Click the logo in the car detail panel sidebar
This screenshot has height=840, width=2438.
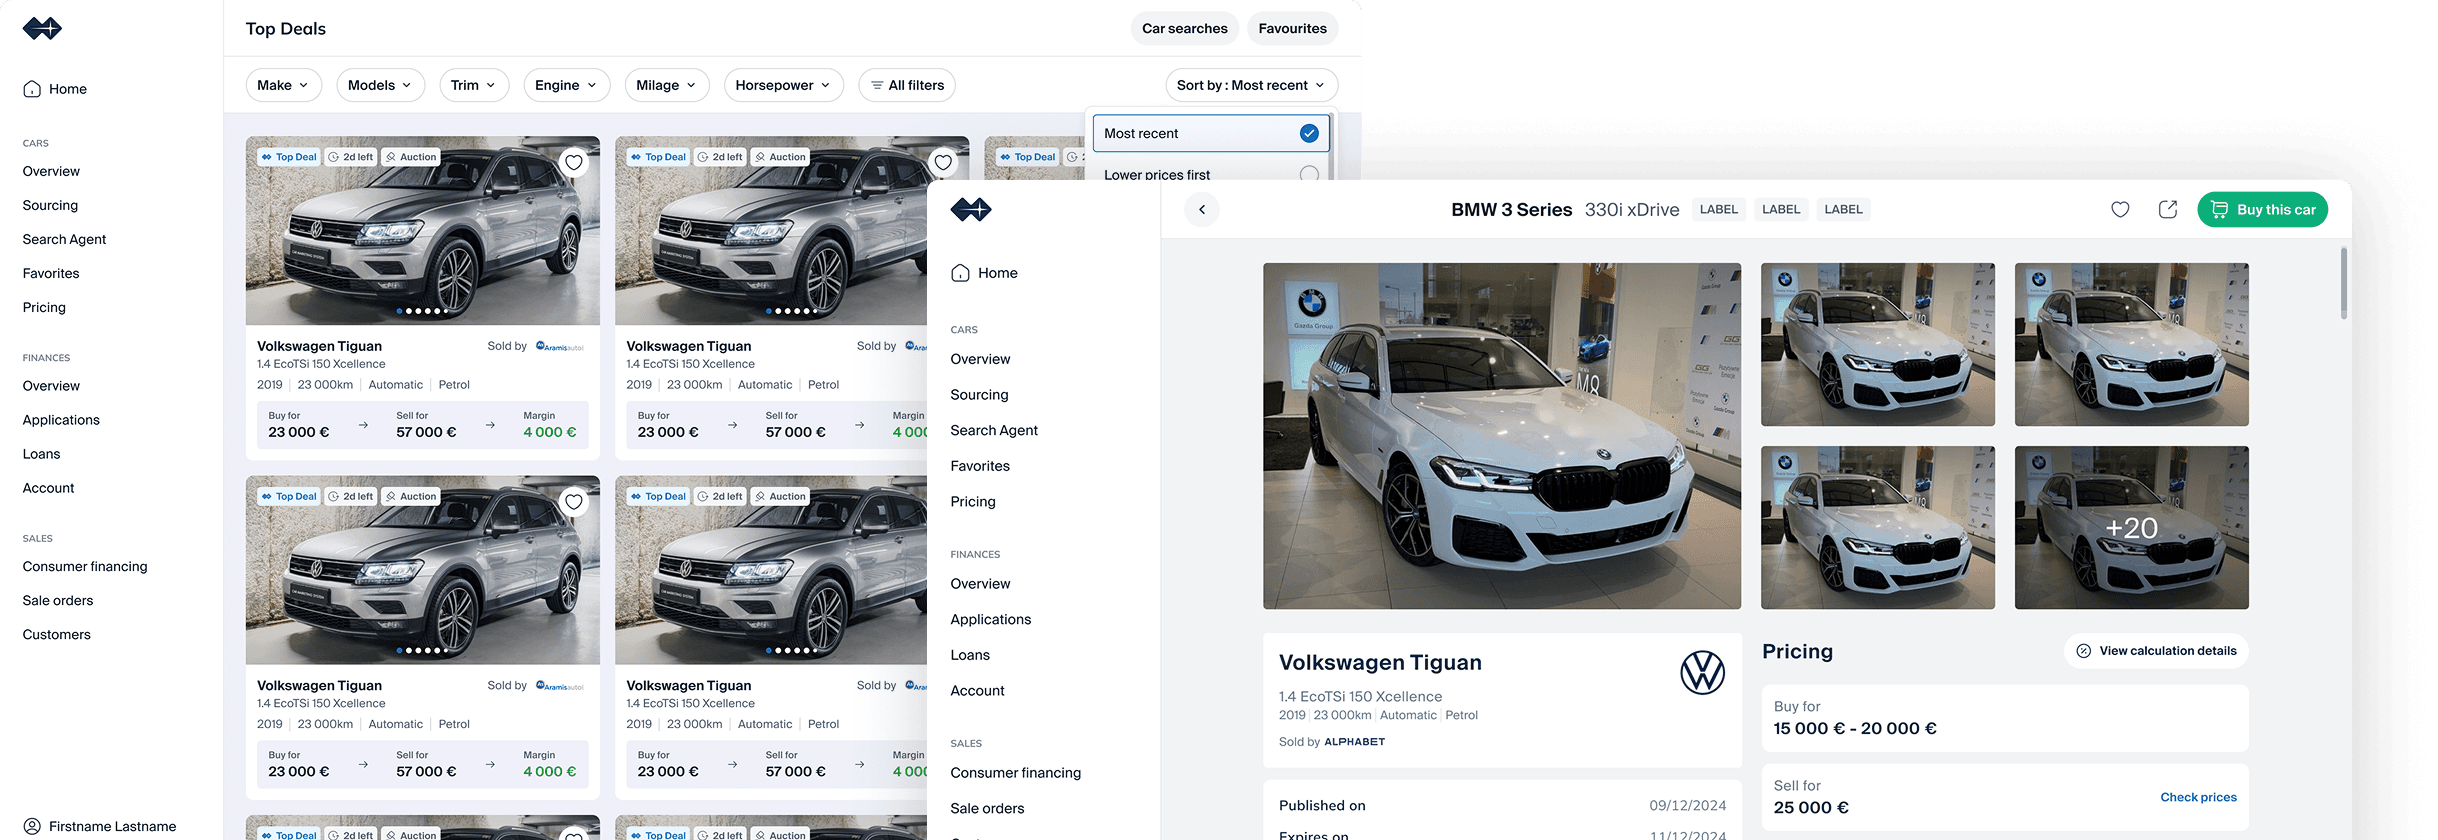pyautogui.click(x=971, y=210)
